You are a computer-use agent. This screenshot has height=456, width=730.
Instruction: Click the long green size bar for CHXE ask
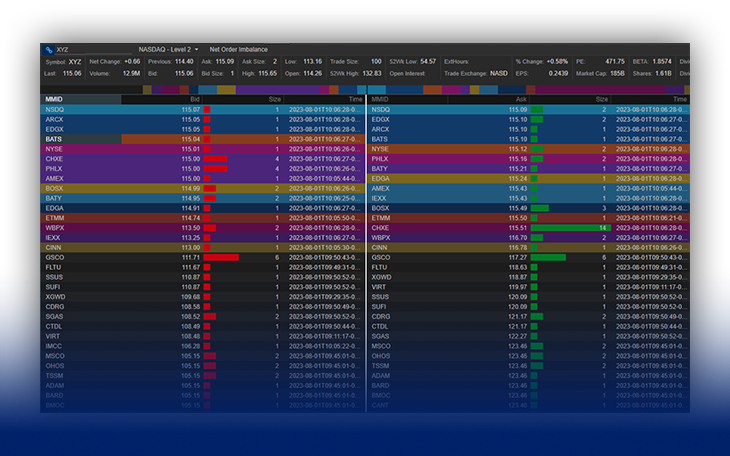point(569,228)
